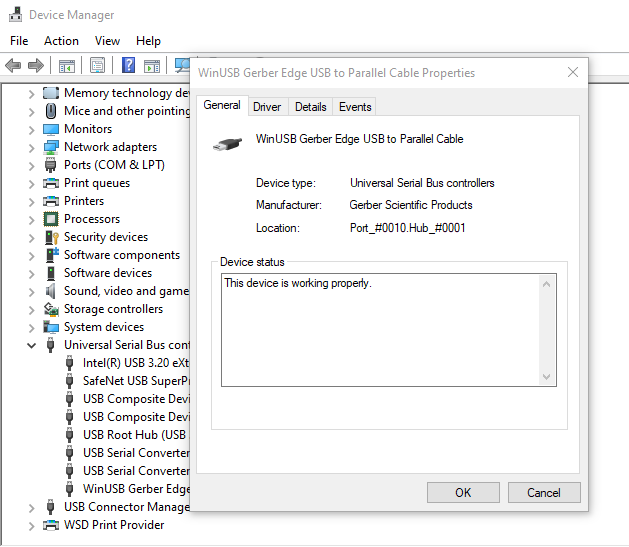Expand the Storage controllers node
This screenshot has height=547, width=629.
click(x=31, y=310)
